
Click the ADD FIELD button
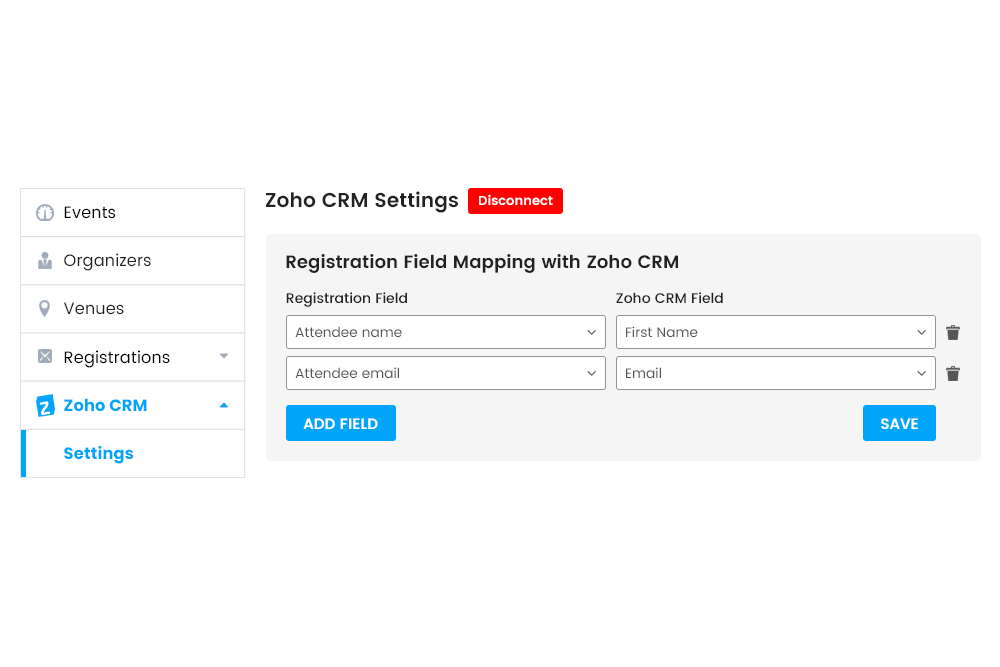pos(341,423)
